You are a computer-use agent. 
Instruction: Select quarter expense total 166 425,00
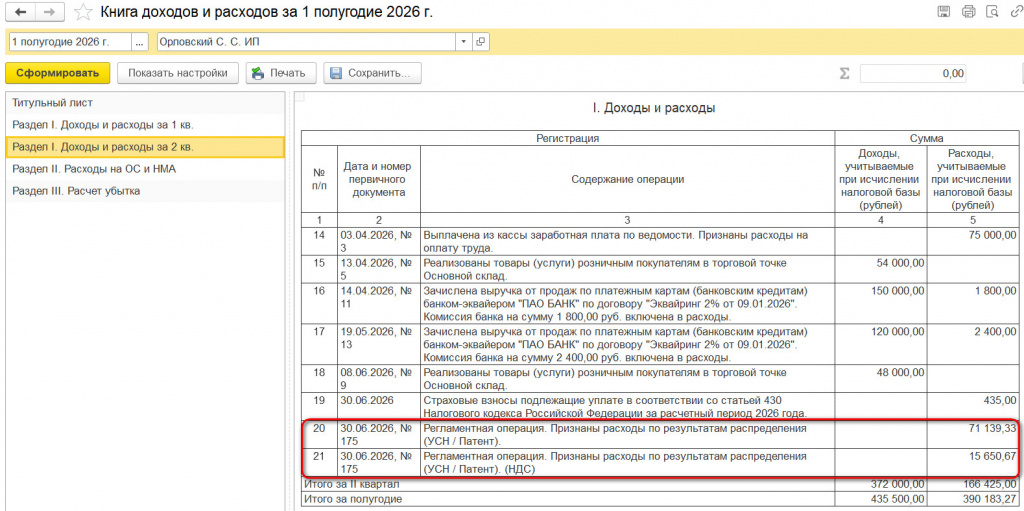pos(972,484)
